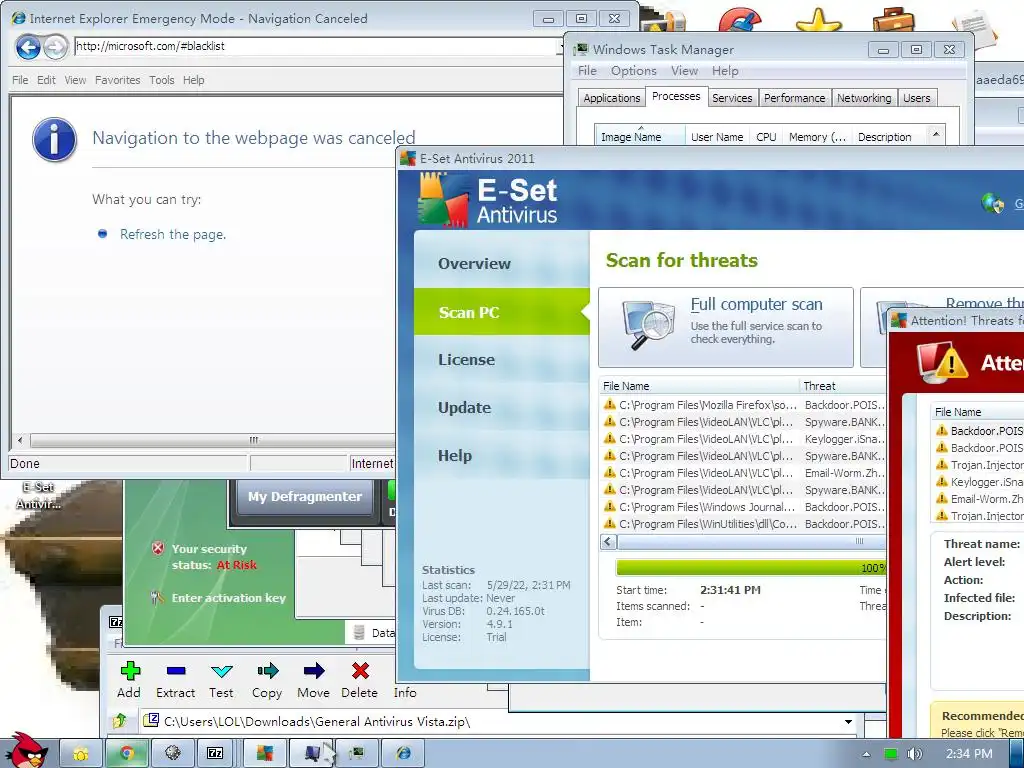The image size is (1024, 768).
Task: Click the Back arrow in Internet Explorer
Action: pyautogui.click(x=28, y=47)
